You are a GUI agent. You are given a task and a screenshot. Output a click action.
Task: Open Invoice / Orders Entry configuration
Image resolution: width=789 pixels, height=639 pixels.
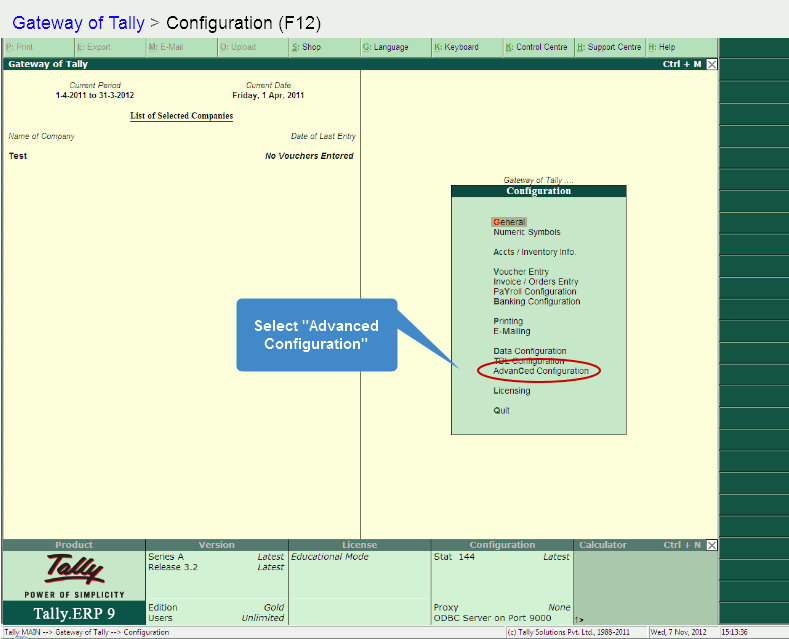click(535, 282)
